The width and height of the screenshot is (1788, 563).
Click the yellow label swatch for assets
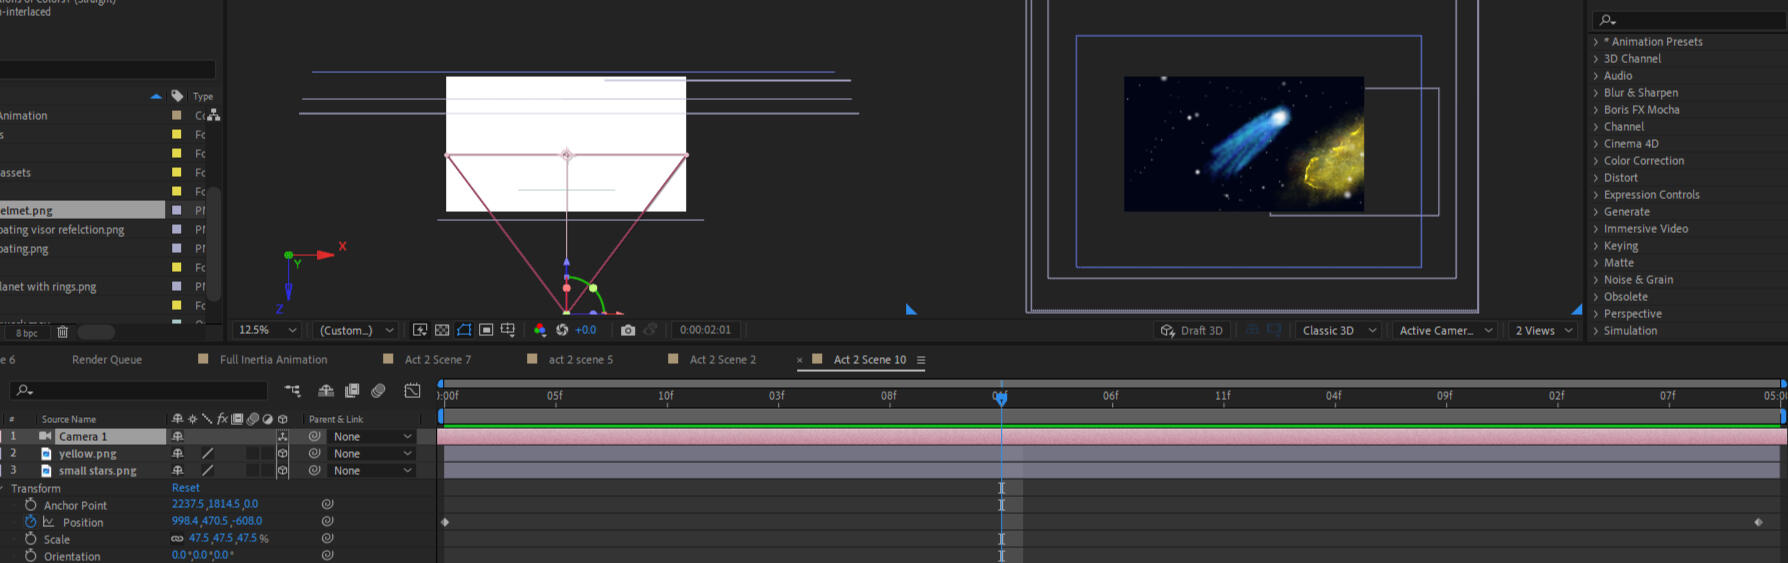(x=177, y=173)
